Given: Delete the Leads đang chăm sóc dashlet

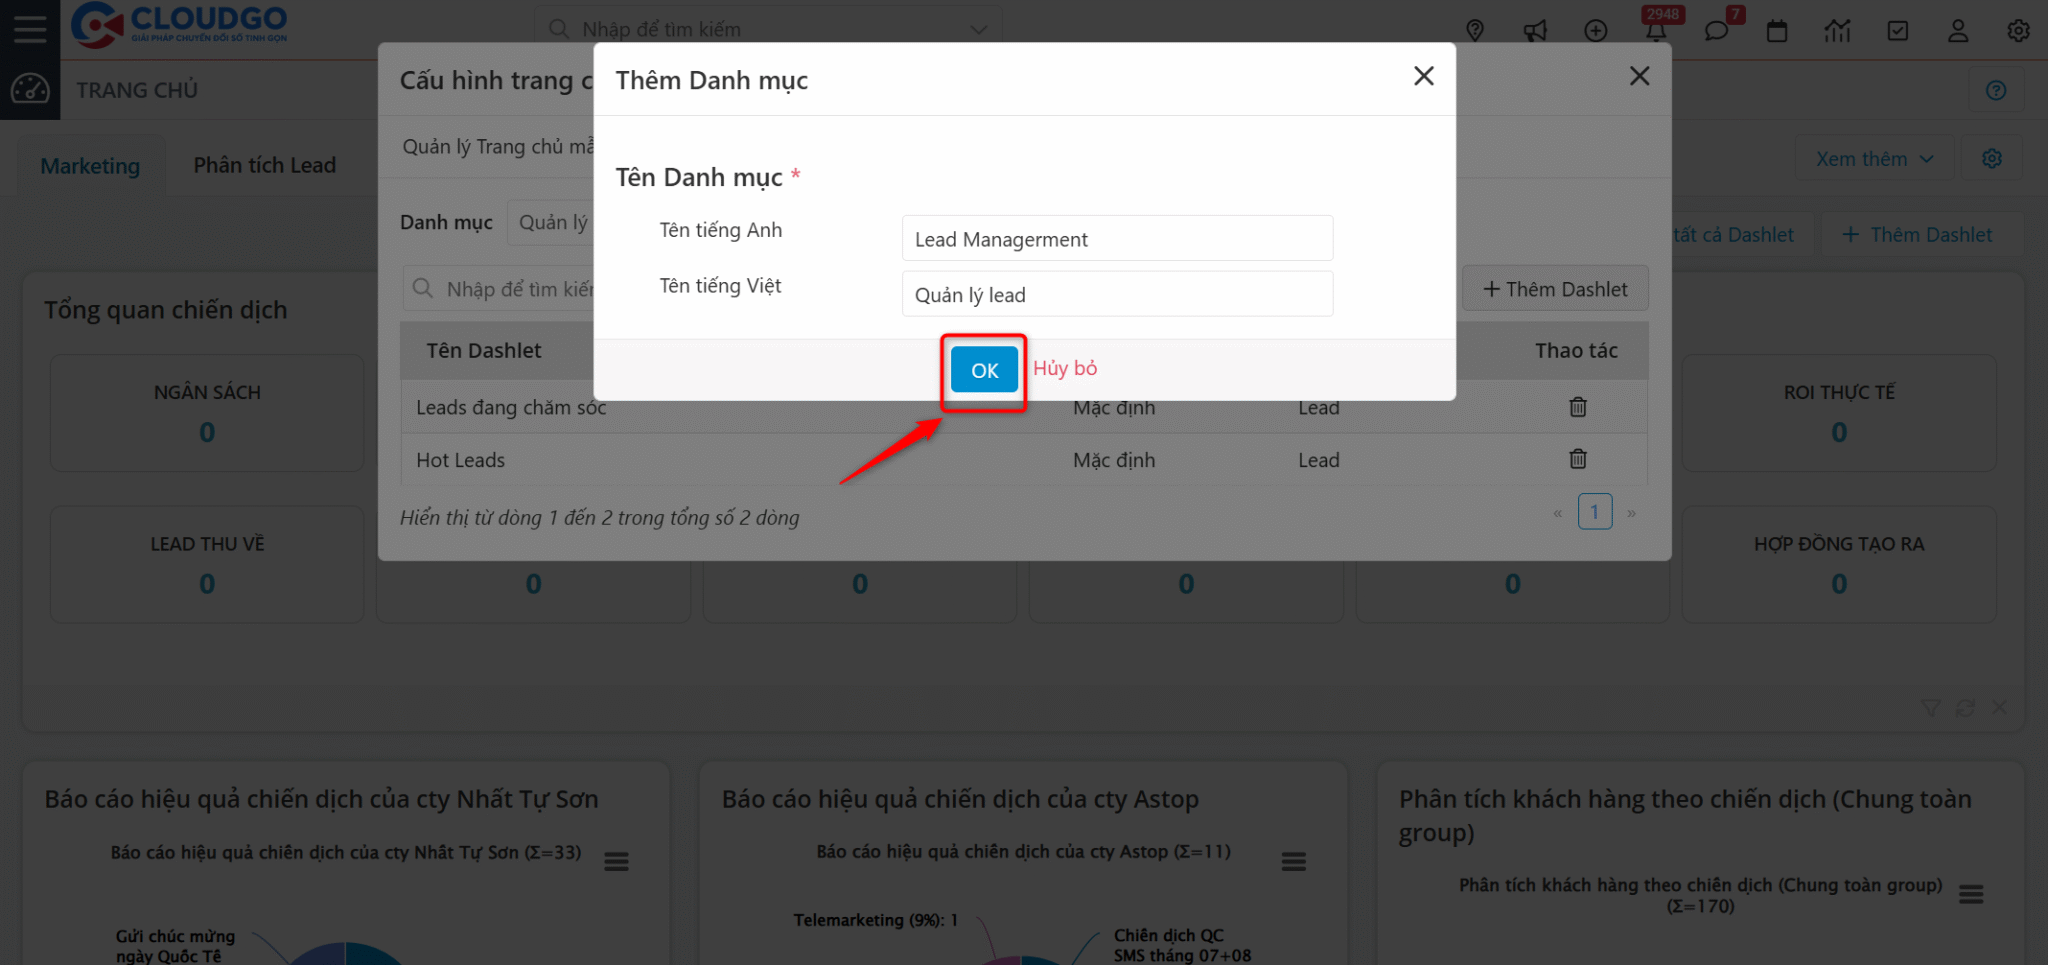Looking at the screenshot, I should 1578,407.
